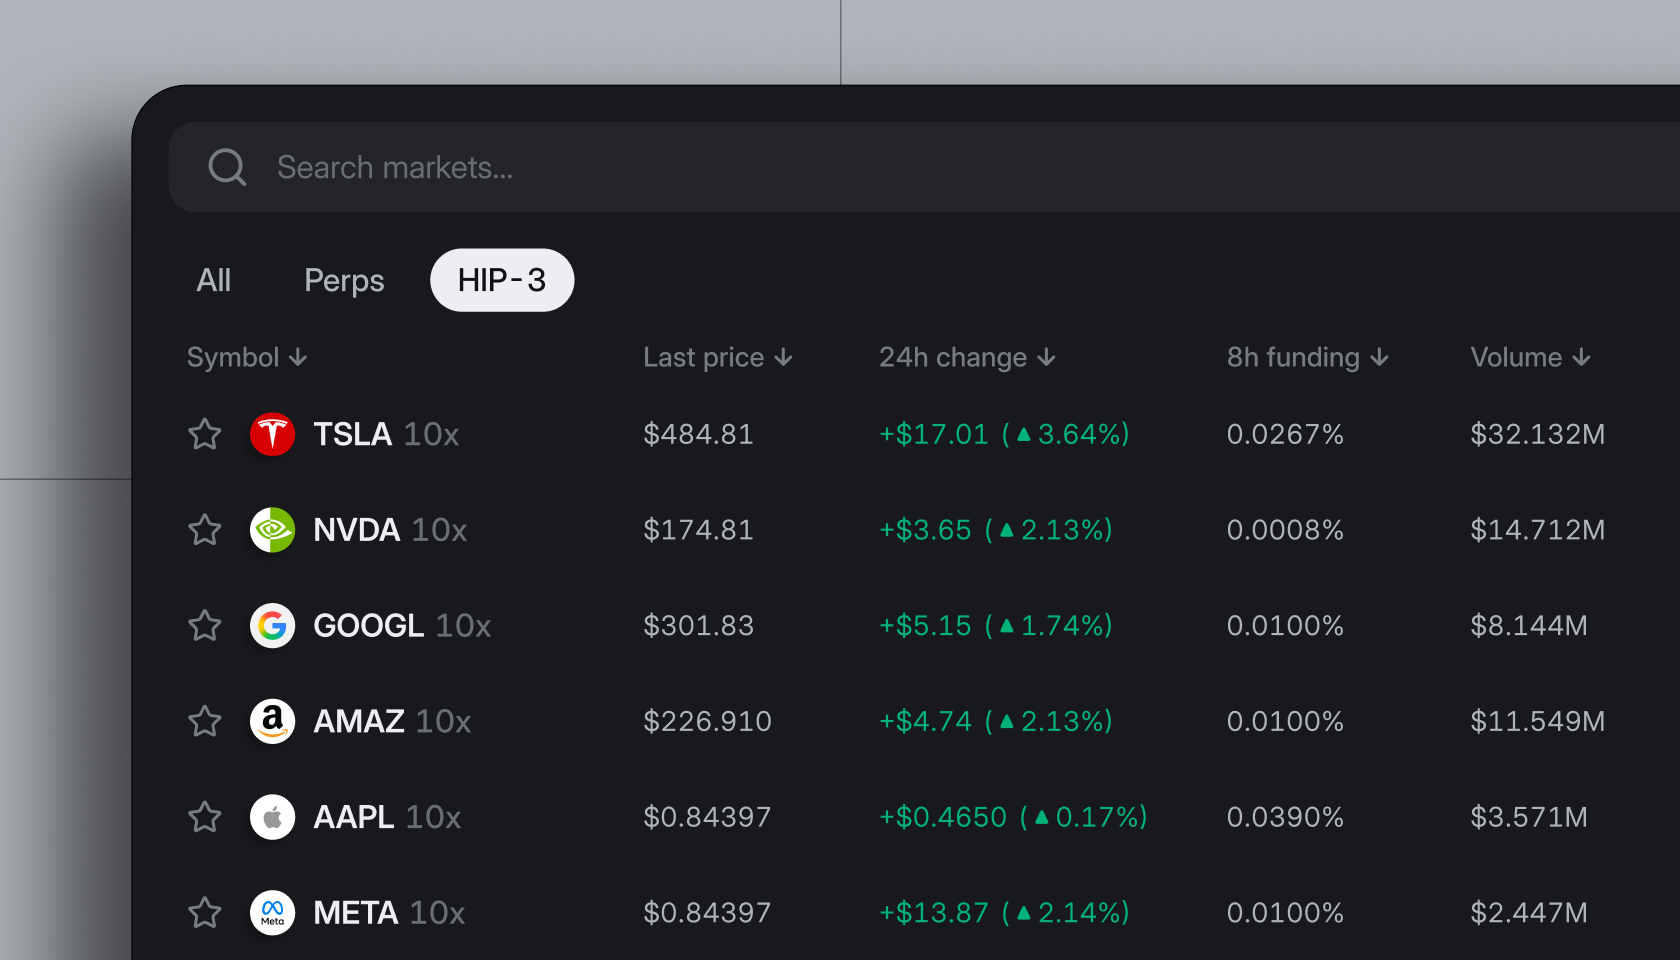The width and height of the screenshot is (1680, 960).
Task: Click AAPL change +$0.4650 (0.17%)
Action: coord(1013,817)
